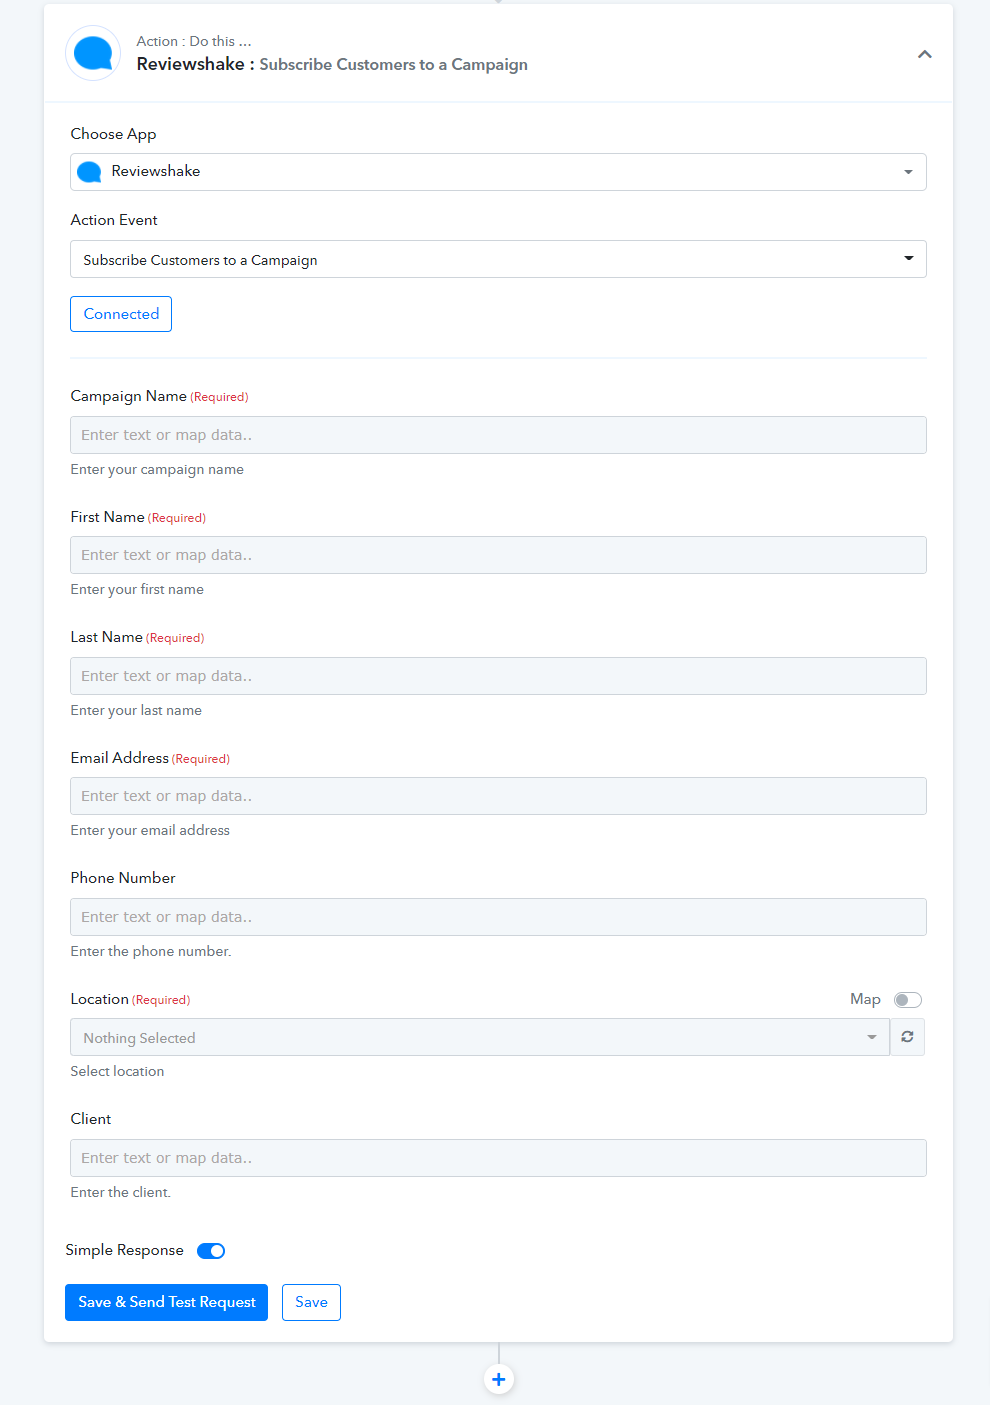Viewport: 990px width, 1405px height.
Task: Add a new step with plus icon
Action: tap(498, 1379)
